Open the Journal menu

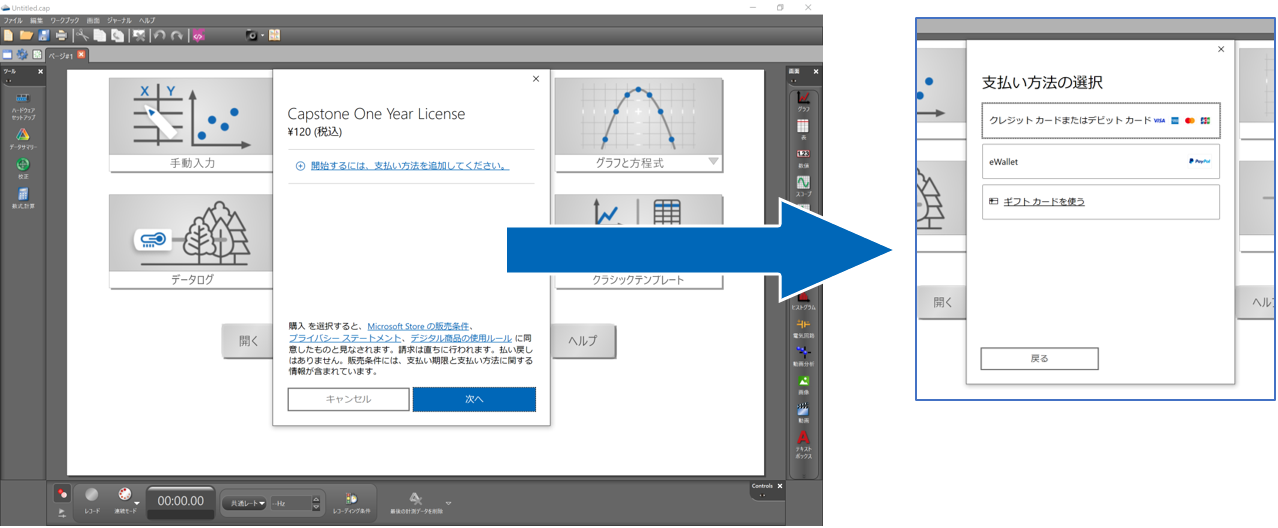pyautogui.click(x=119, y=21)
